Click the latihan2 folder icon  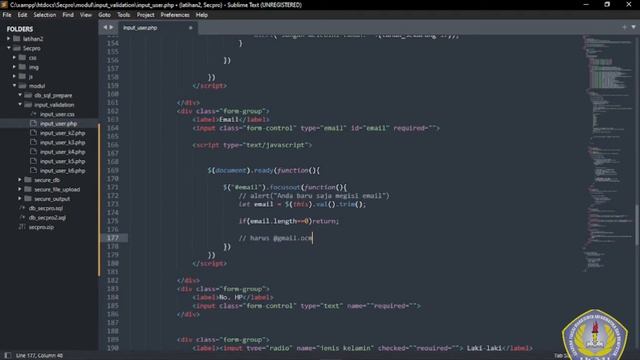[x=17, y=39]
